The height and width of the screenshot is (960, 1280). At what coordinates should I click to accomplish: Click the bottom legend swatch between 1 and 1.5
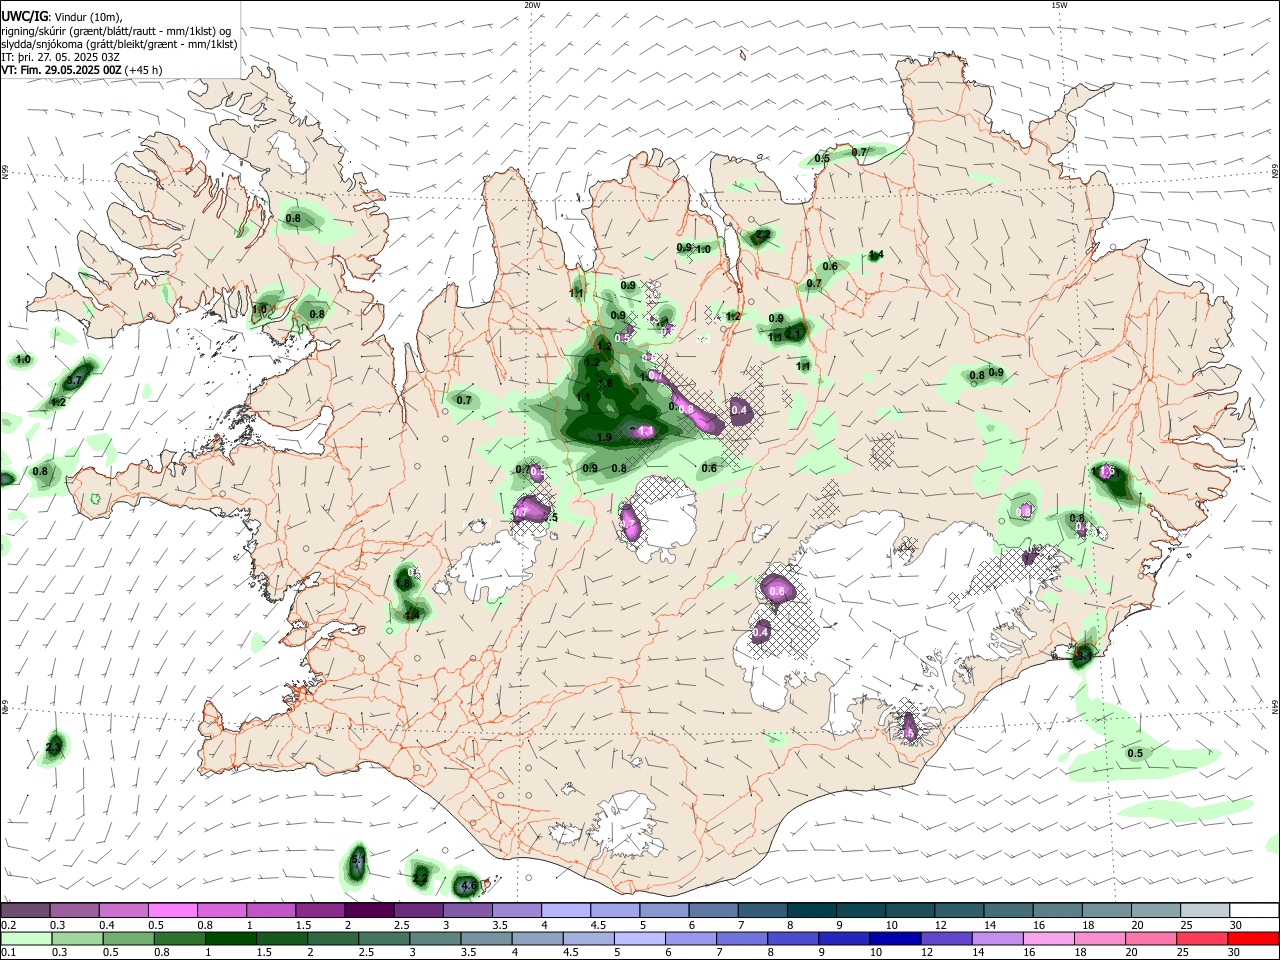click(x=230, y=938)
